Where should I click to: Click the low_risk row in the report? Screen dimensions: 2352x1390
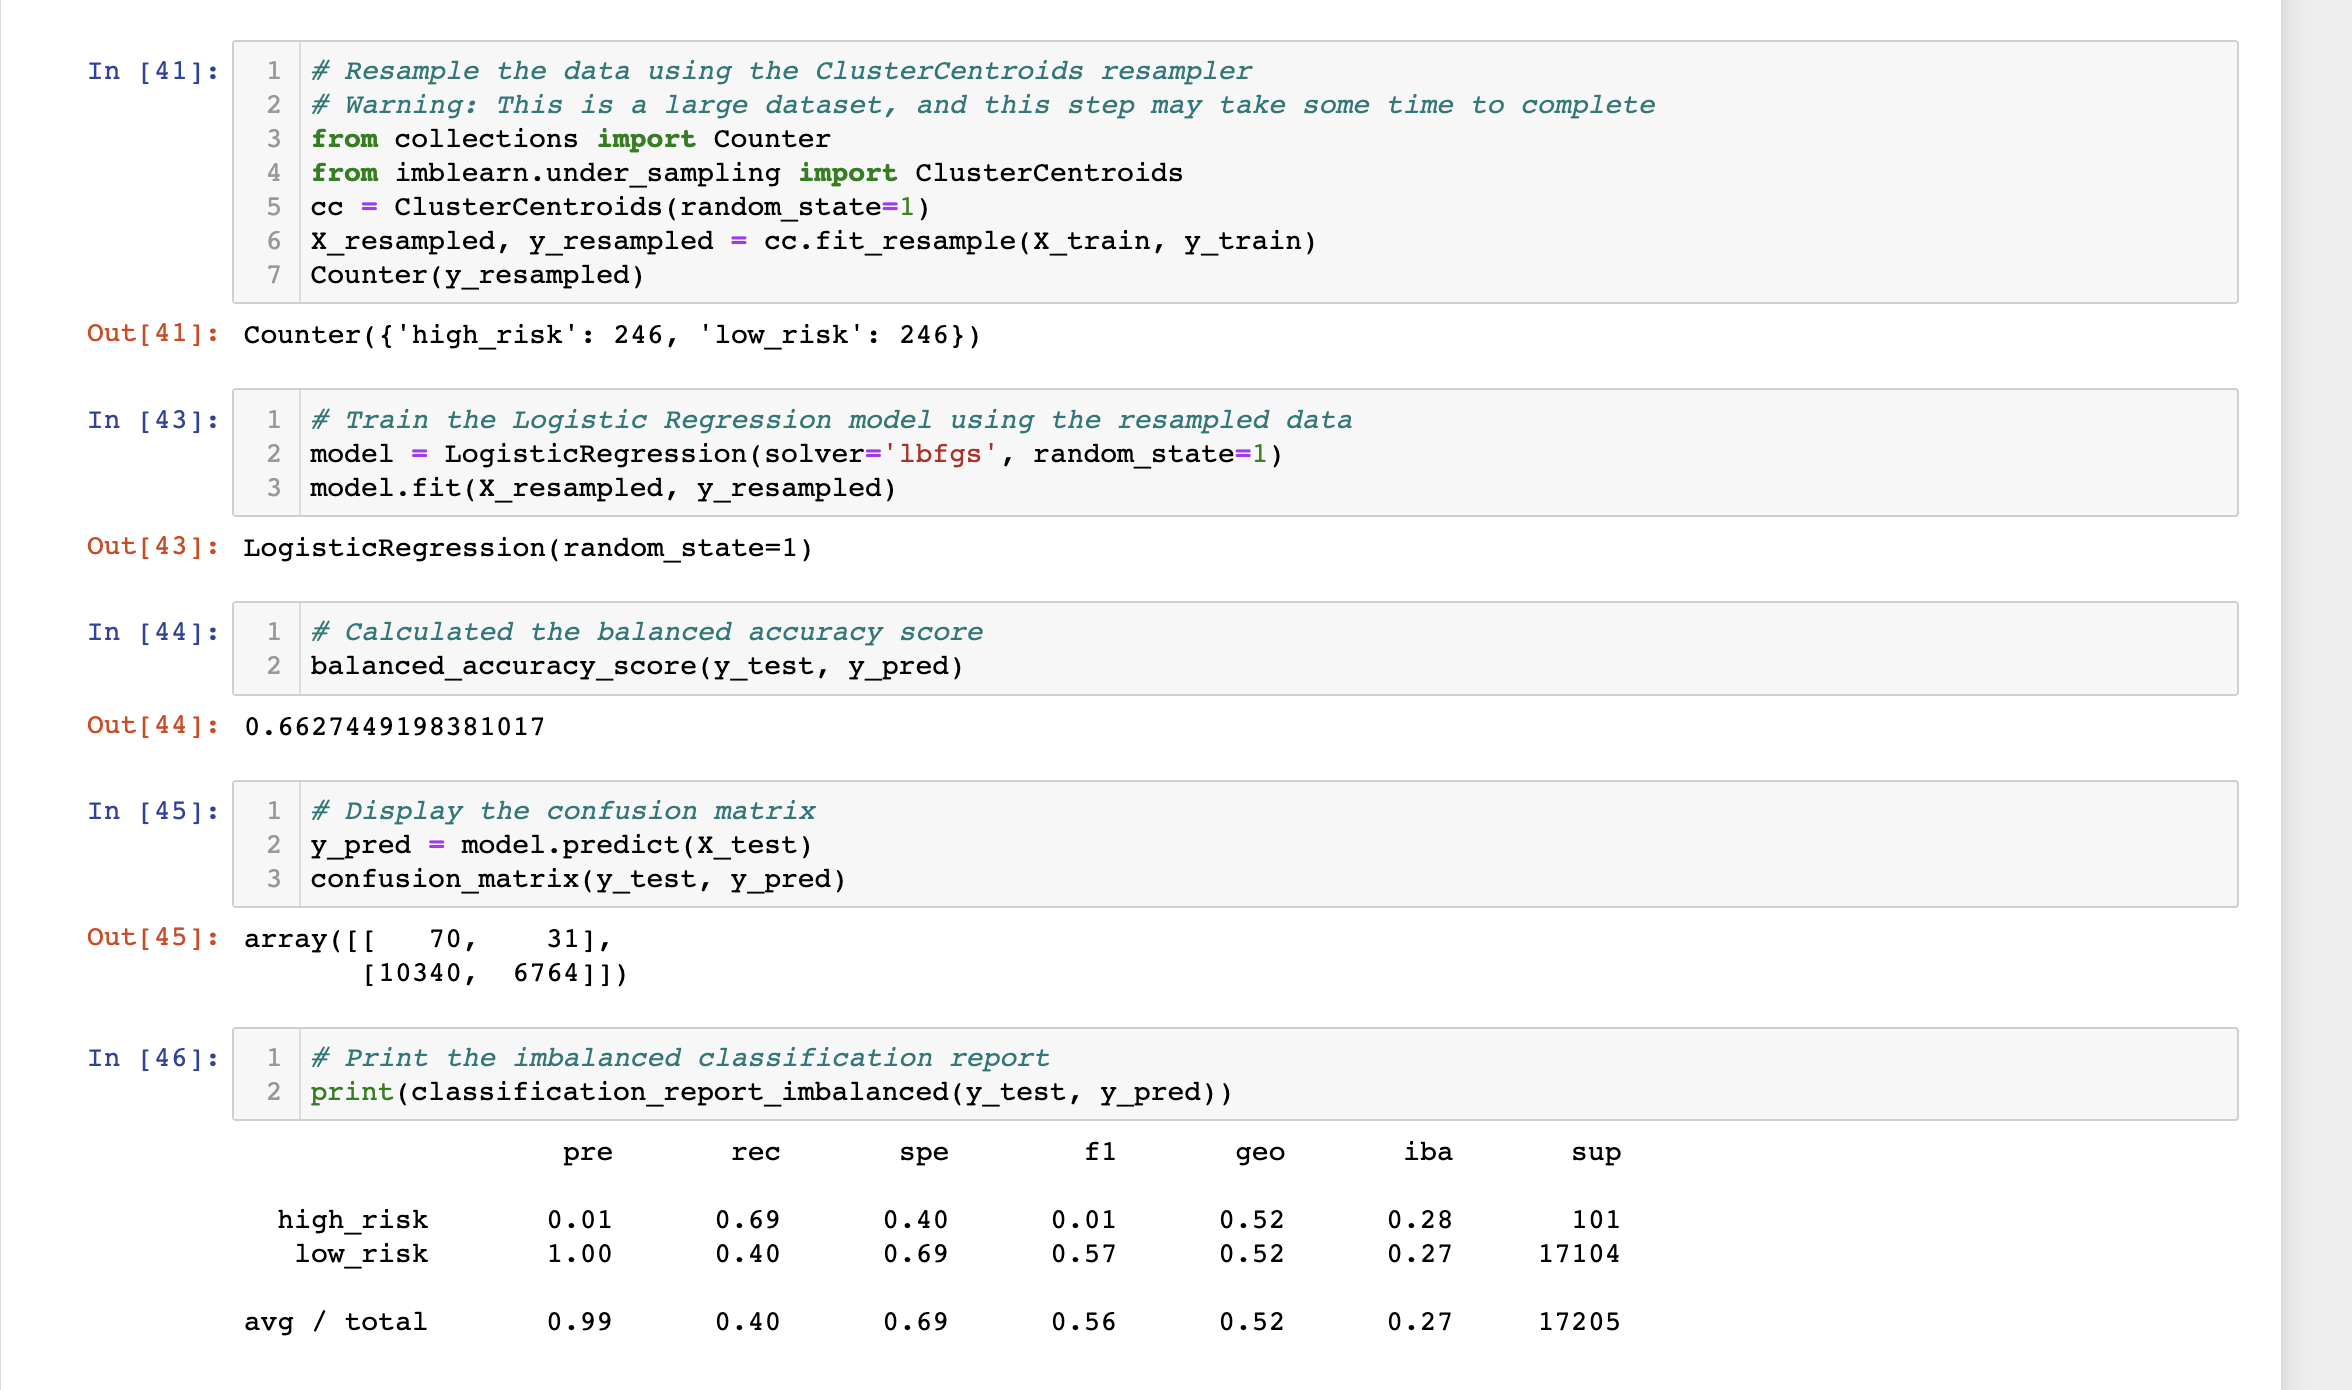point(361,1253)
